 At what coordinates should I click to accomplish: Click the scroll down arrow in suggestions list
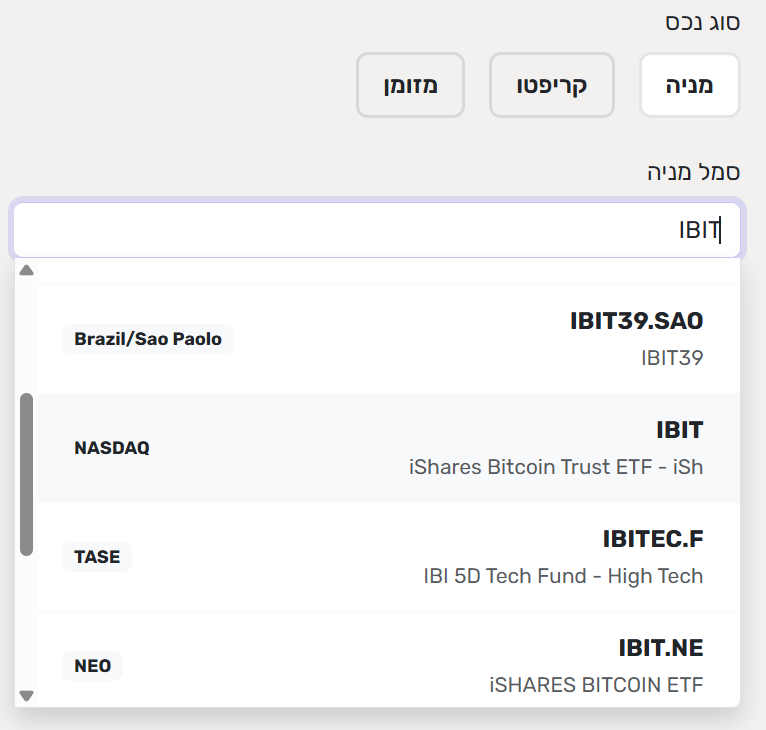27,695
